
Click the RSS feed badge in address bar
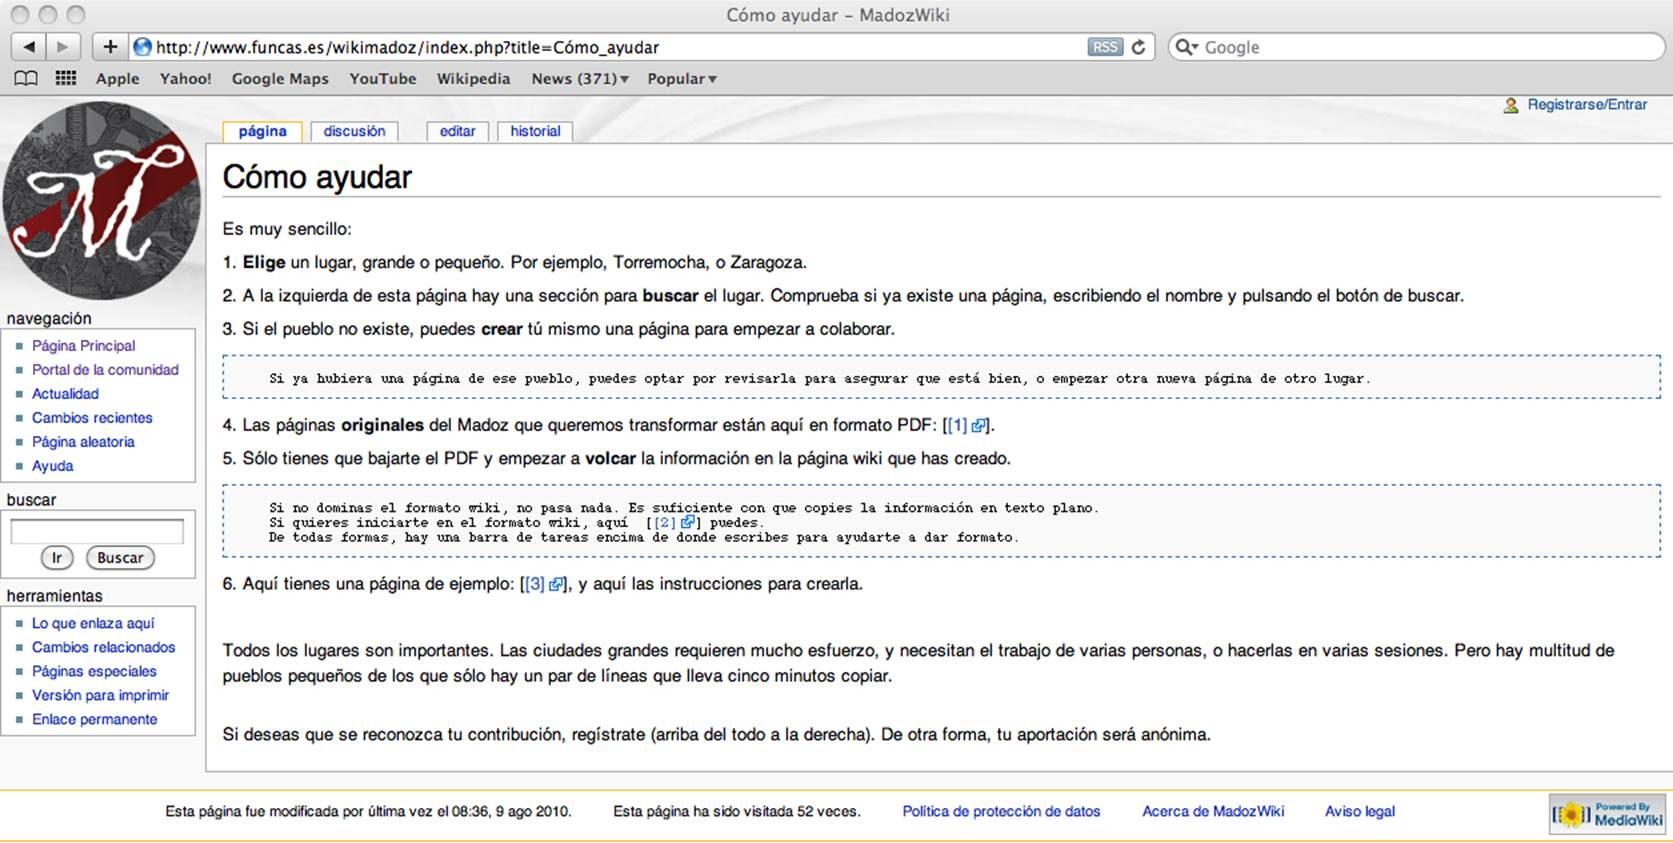pyautogui.click(x=1104, y=47)
